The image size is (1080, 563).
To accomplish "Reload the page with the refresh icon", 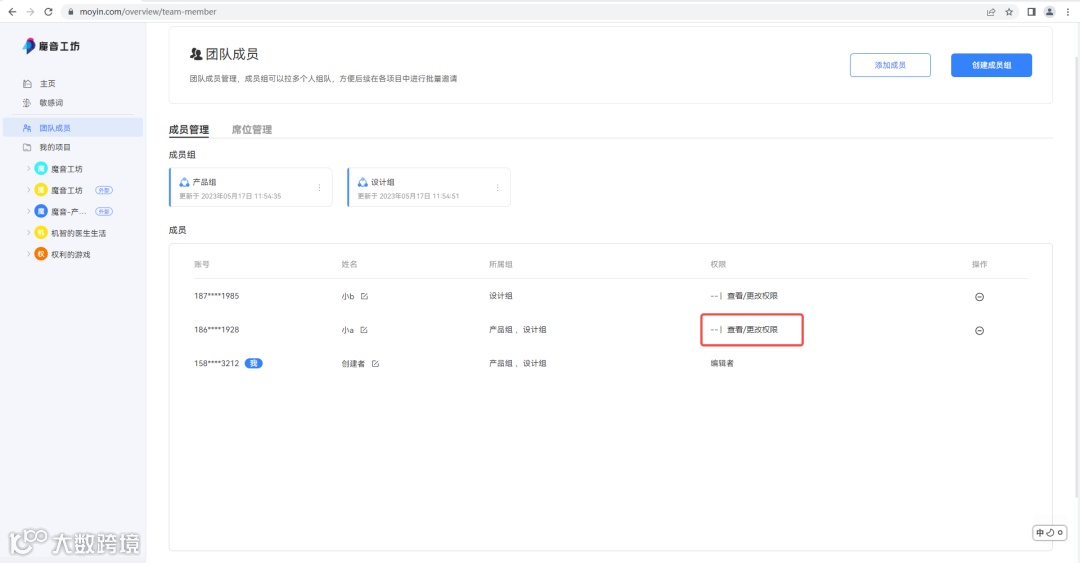I will tap(48, 12).
